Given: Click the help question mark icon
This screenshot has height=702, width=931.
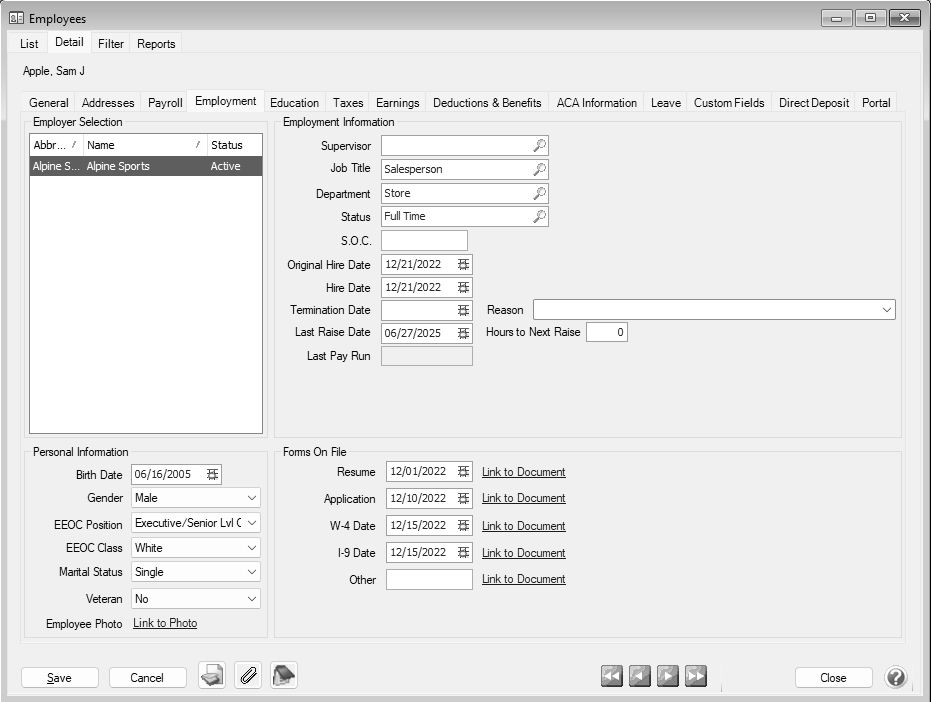Looking at the screenshot, I should pyautogui.click(x=896, y=677).
